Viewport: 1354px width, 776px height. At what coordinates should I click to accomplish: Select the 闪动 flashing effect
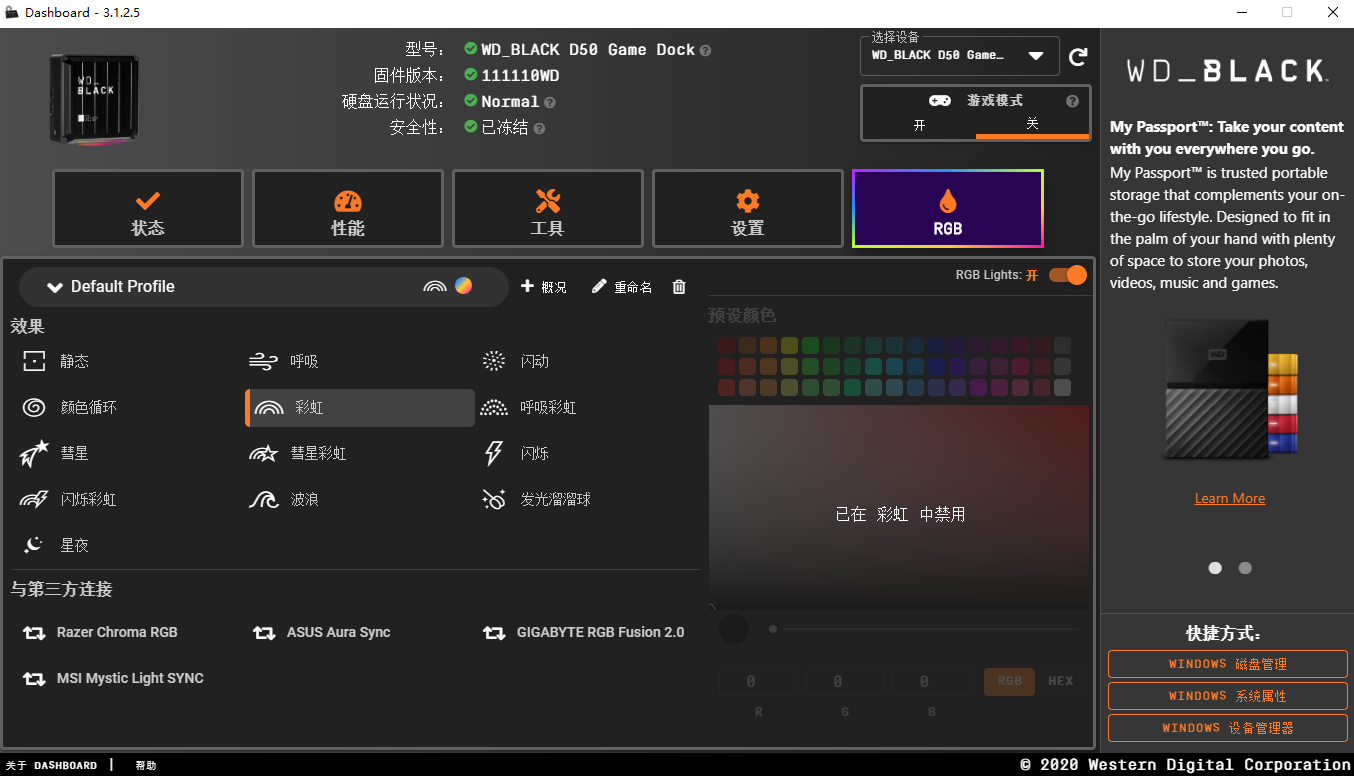pos(516,362)
